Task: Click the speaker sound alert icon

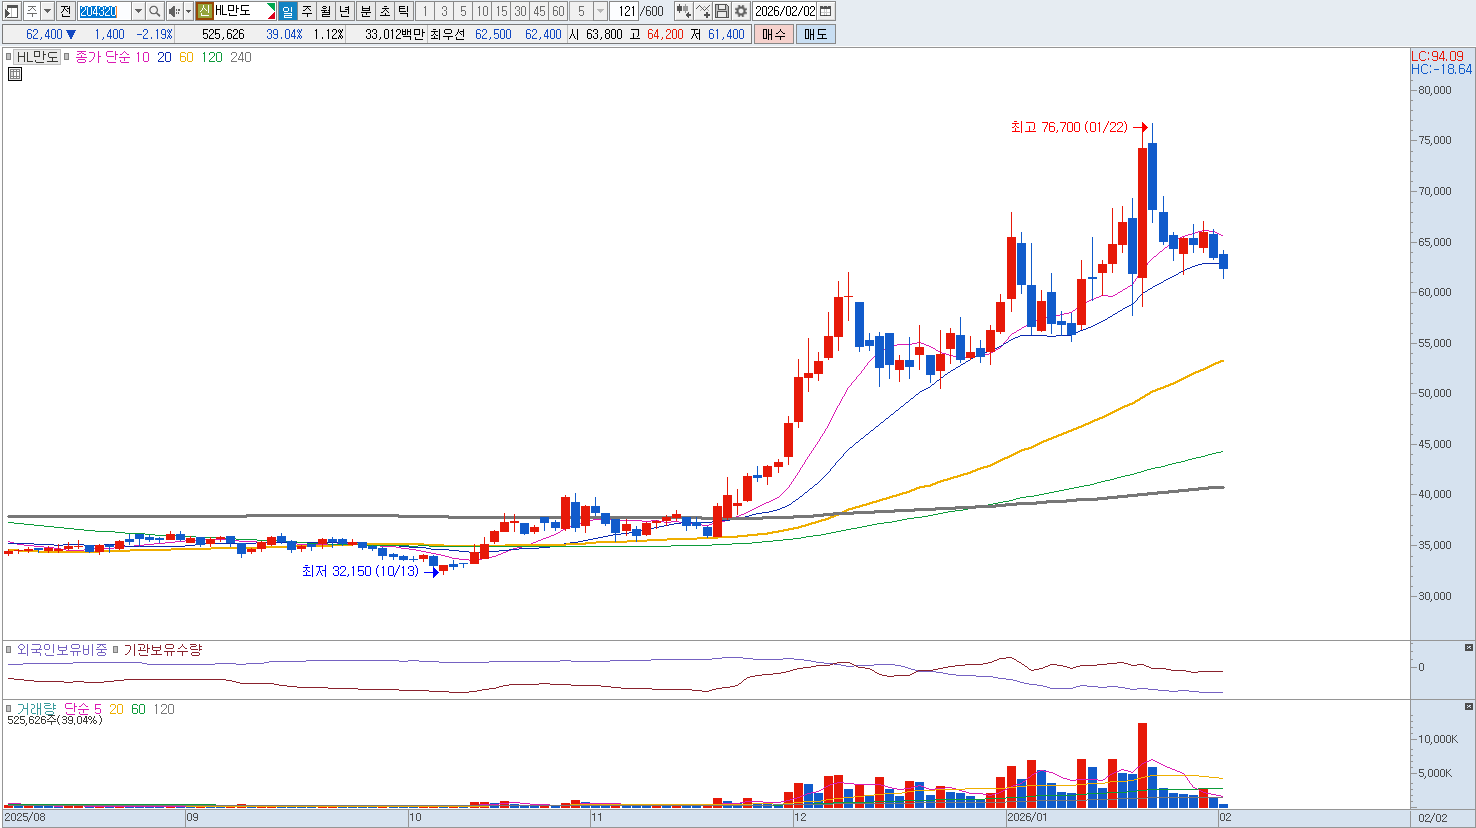Action: tap(173, 11)
